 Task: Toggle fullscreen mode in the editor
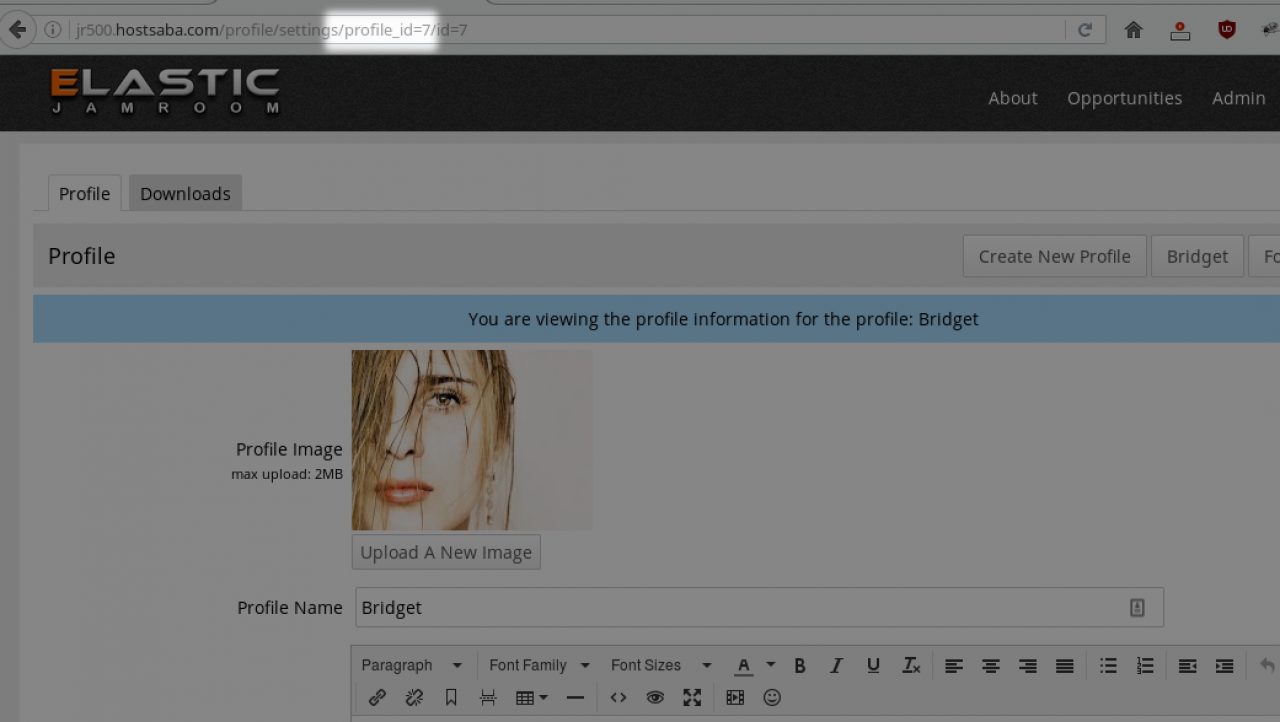(x=692, y=698)
